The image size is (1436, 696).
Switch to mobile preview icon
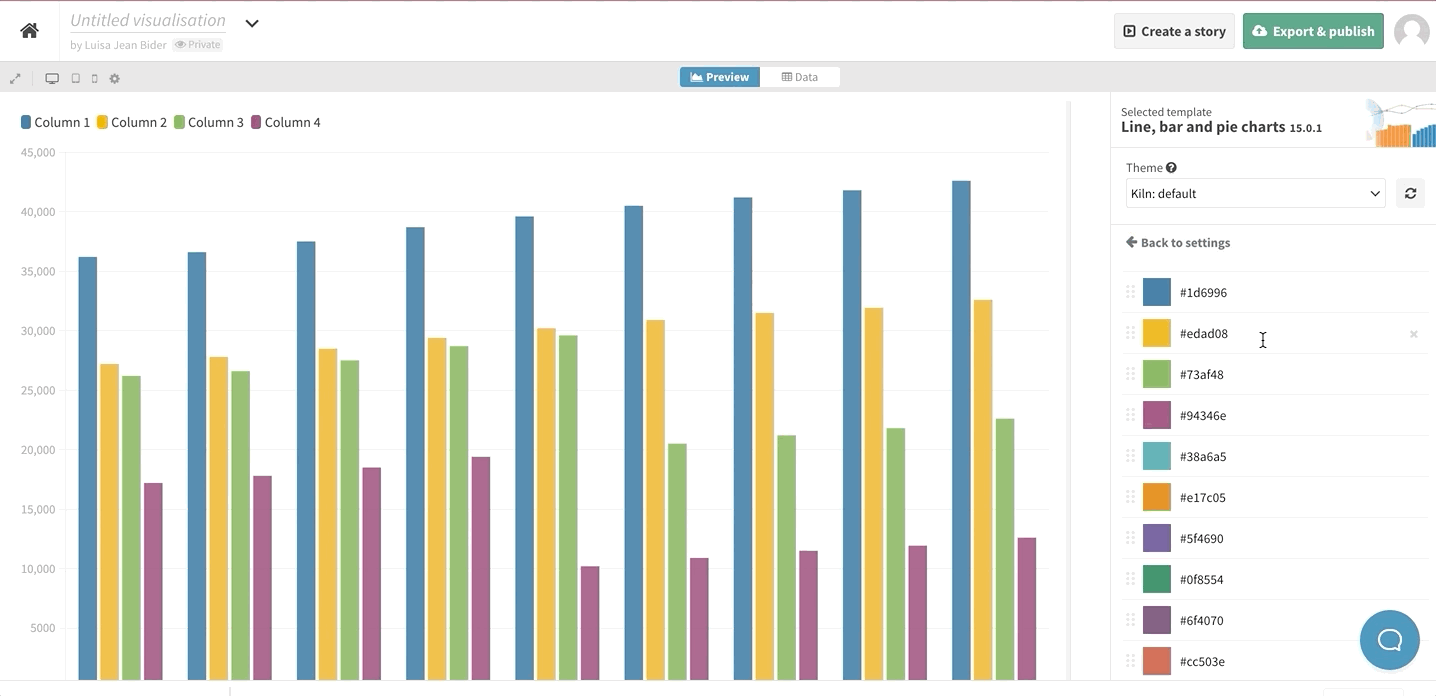(95, 78)
